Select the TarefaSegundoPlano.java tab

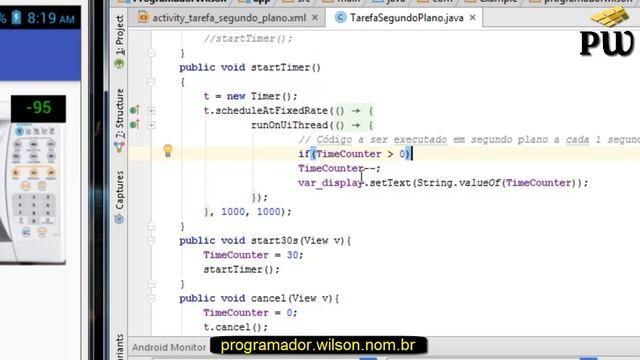point(406,18)
